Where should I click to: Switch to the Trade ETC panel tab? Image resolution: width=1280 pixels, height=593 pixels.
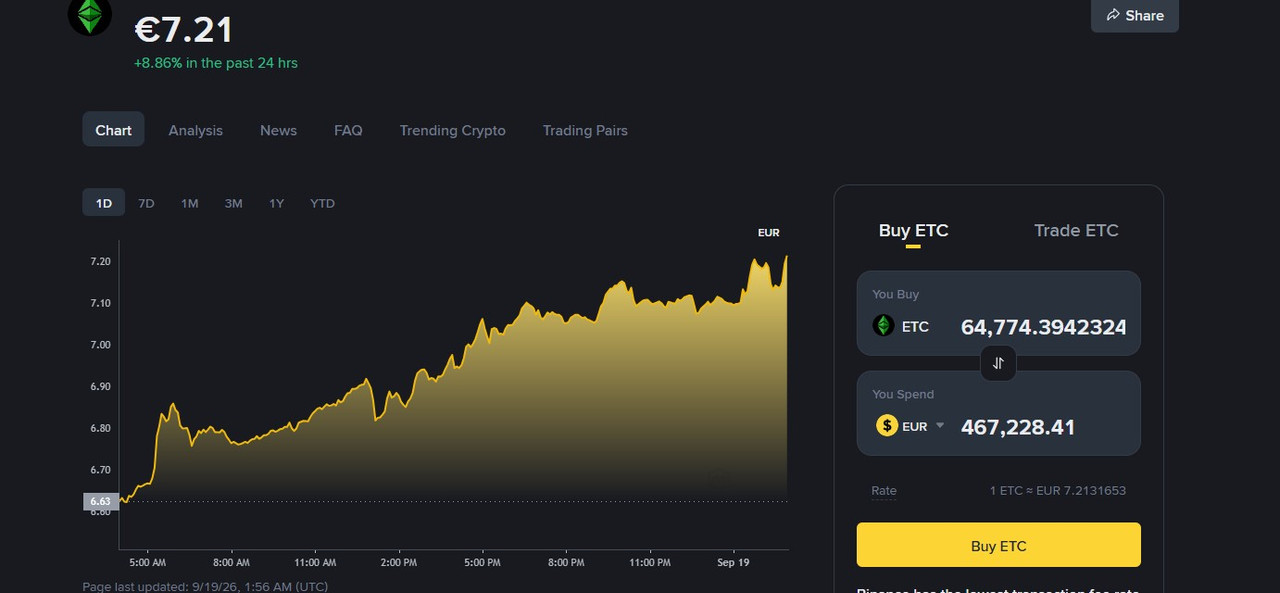[1076, 231]
